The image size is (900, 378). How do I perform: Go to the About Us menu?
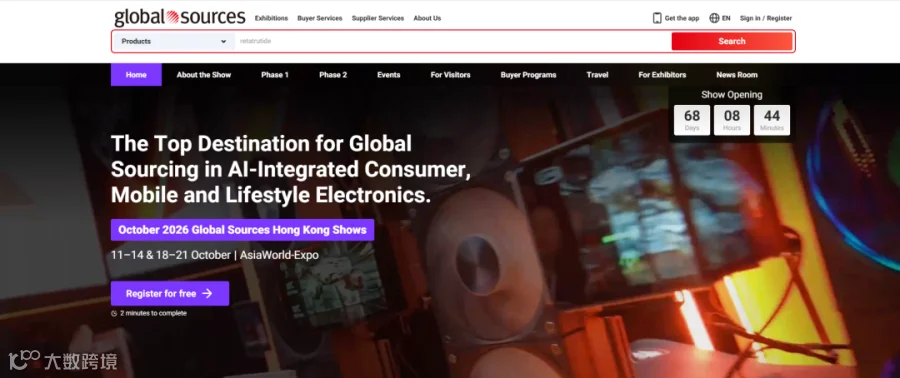click(427, 18)
